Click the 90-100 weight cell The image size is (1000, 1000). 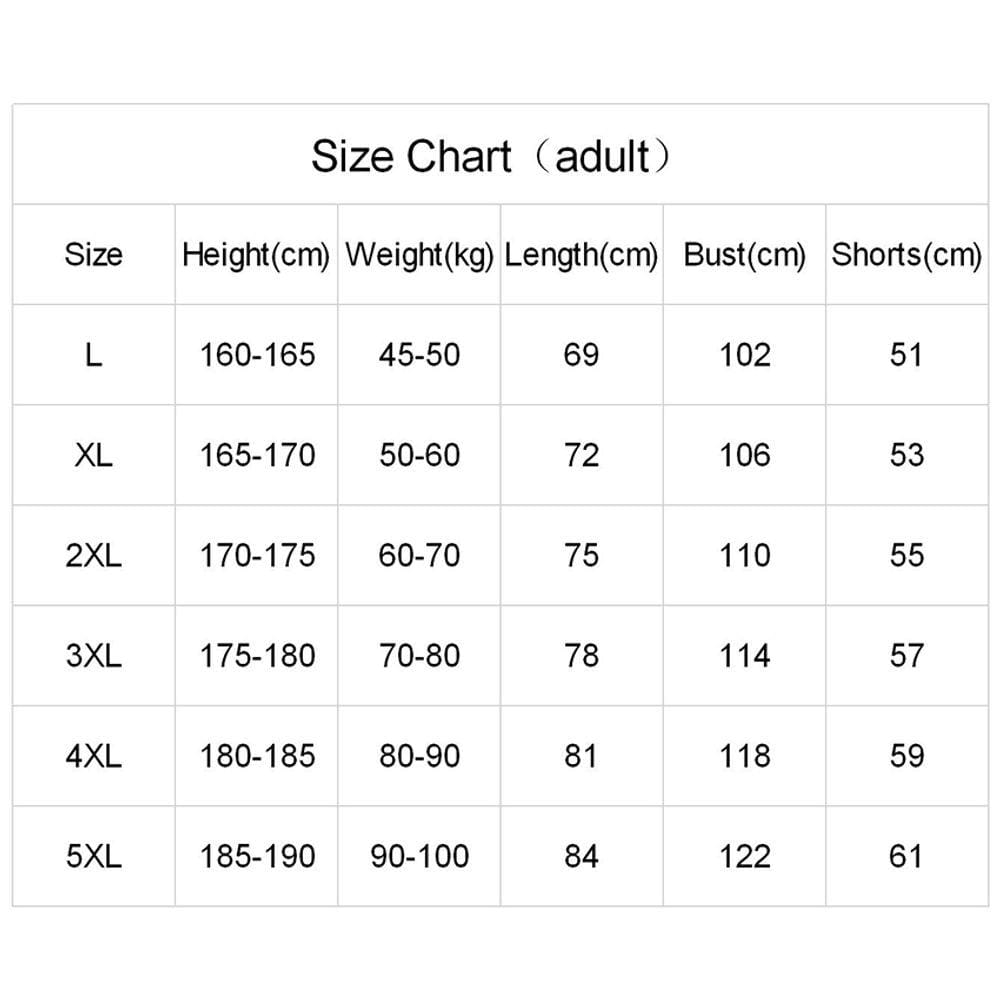pyautogui.click(x=420, y=856)
